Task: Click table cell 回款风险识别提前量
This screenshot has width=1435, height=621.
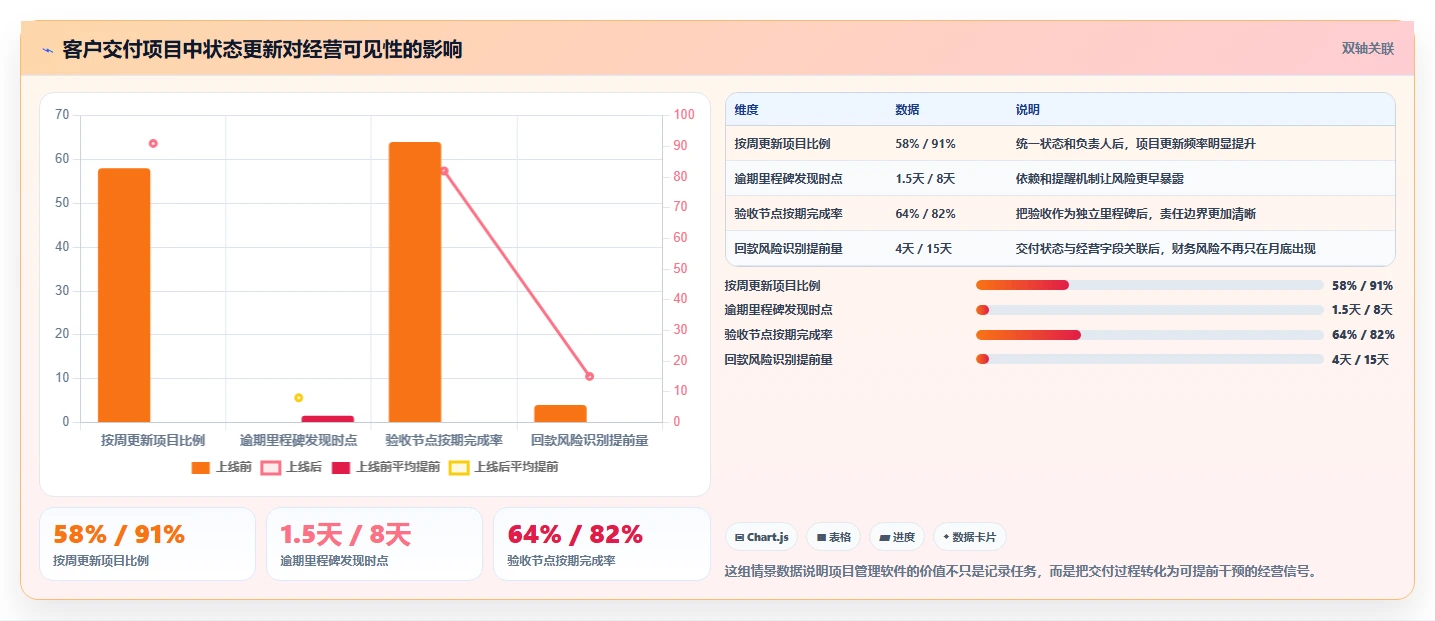Action: [788, 249]
